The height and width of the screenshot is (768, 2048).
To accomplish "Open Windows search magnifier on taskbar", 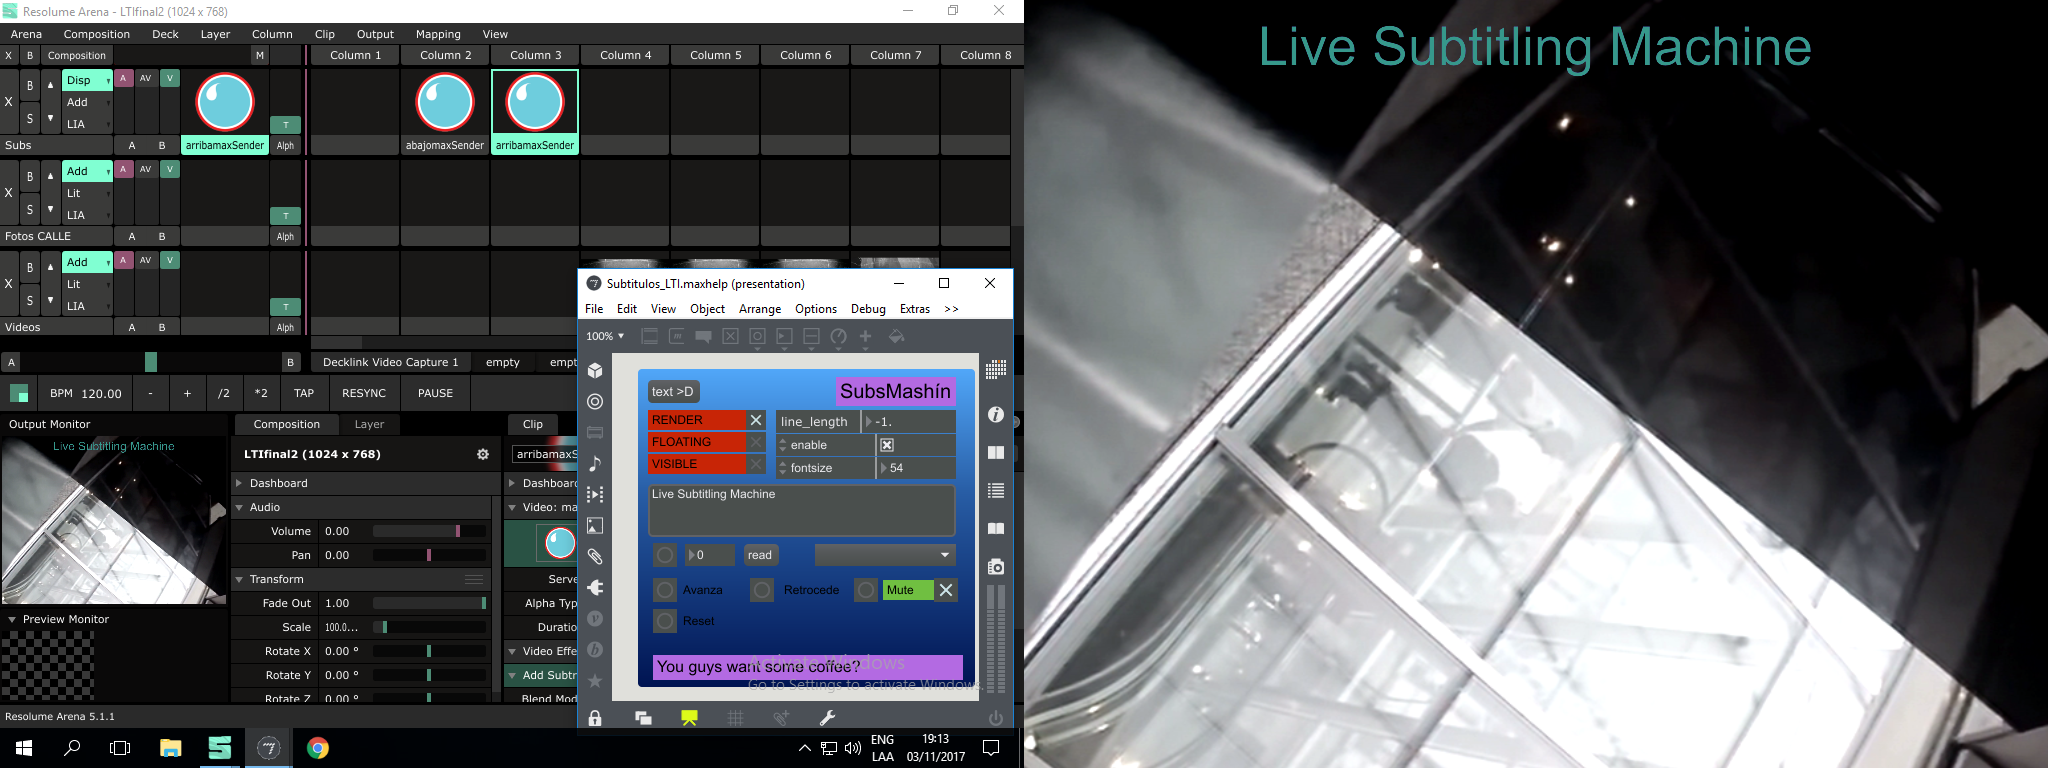I will pos(72,748).
